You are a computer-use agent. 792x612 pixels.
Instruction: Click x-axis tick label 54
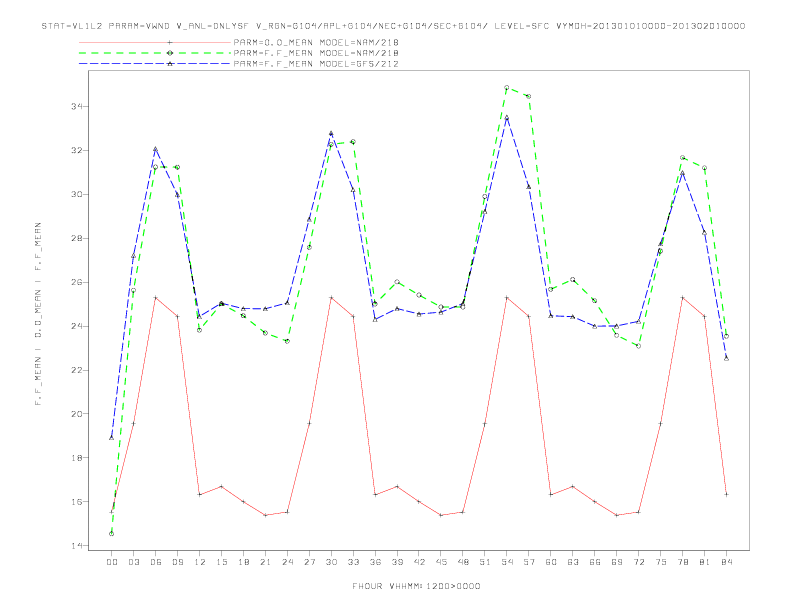pyautogui.click(x=507, y=562)
